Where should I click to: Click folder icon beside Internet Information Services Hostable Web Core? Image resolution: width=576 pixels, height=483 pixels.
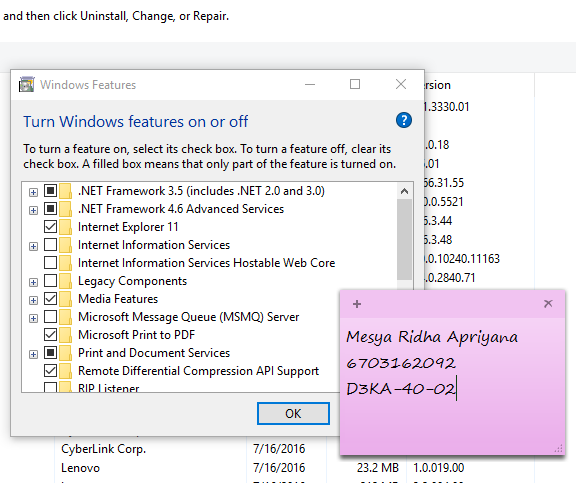(x=65, y=263)
